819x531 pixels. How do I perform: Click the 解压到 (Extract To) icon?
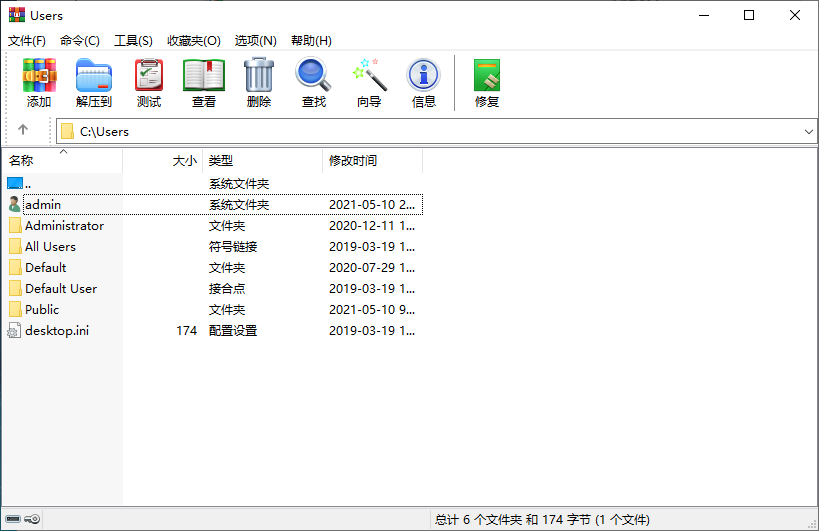(x=94, y=82)
